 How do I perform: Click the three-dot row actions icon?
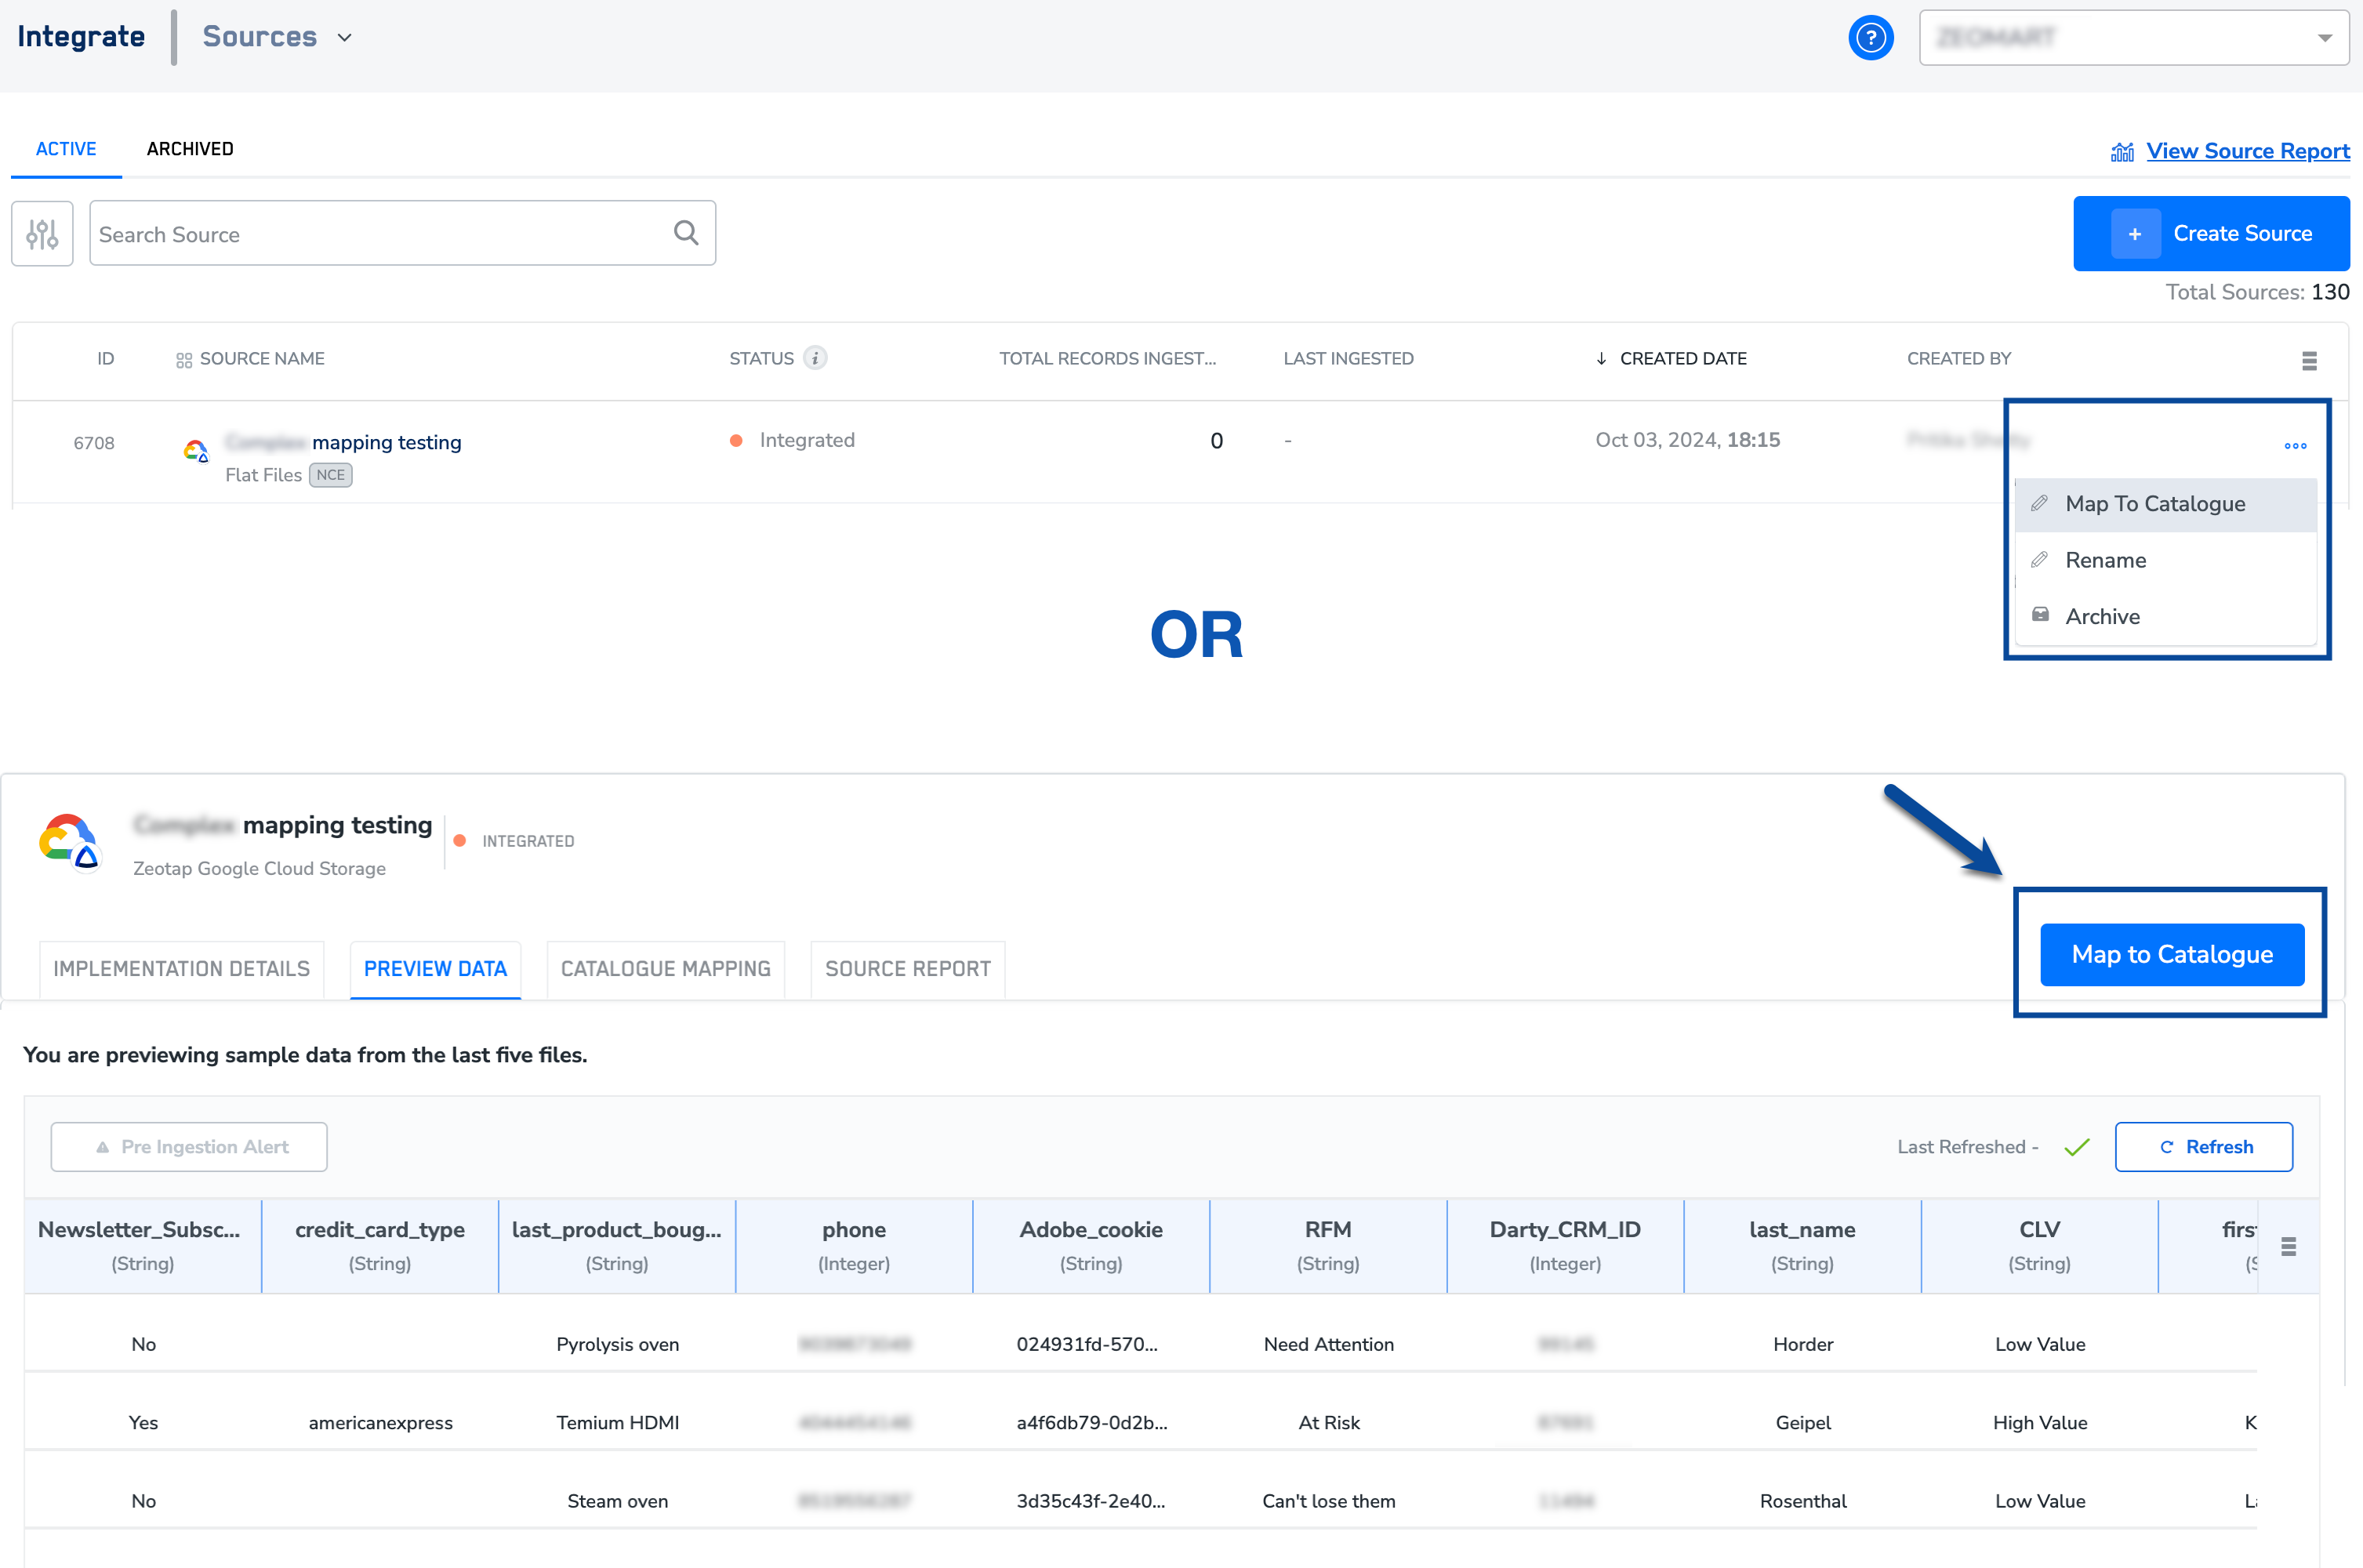2295,446
